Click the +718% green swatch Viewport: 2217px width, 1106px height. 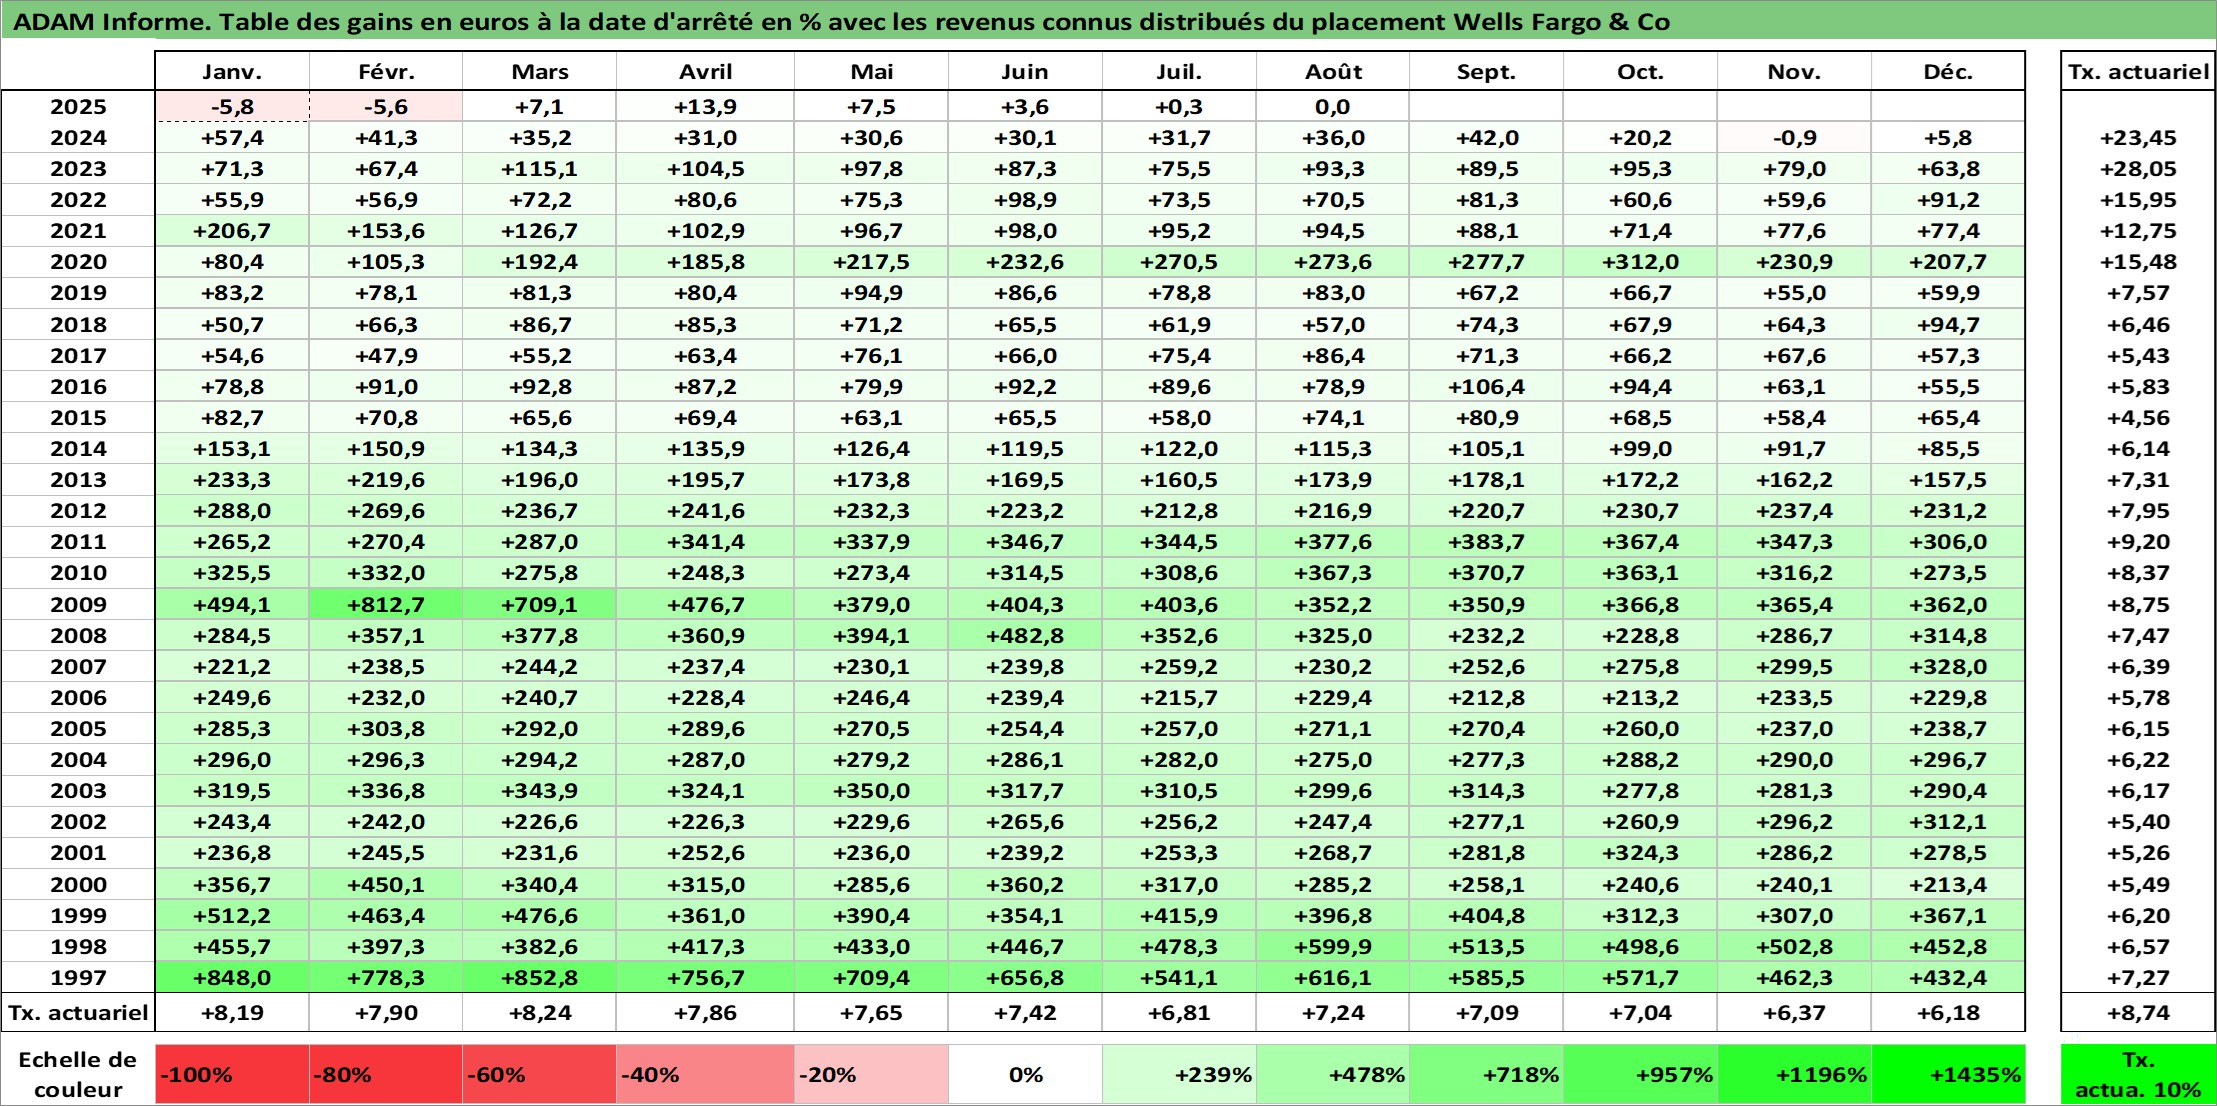1486,1074
